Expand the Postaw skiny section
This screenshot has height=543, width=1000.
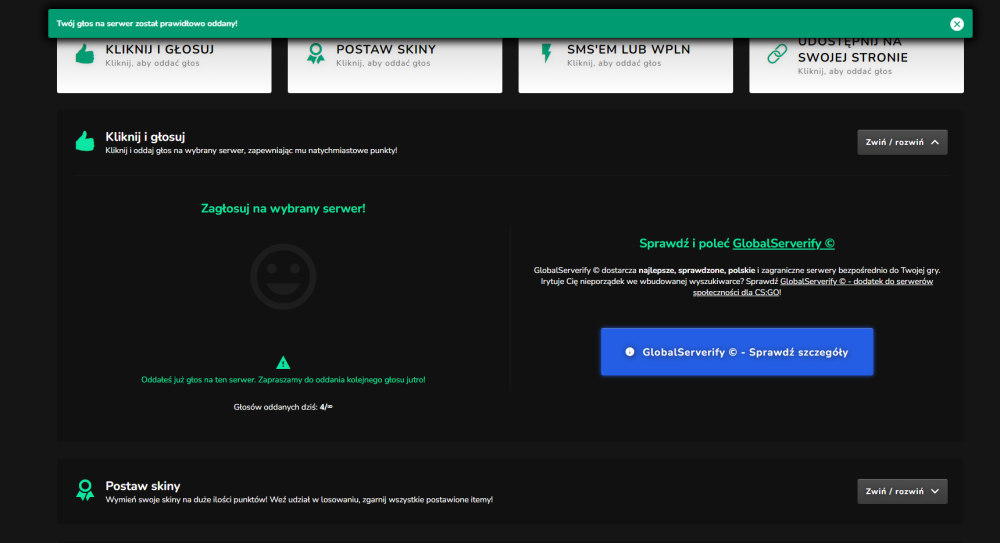coord(902,491)
